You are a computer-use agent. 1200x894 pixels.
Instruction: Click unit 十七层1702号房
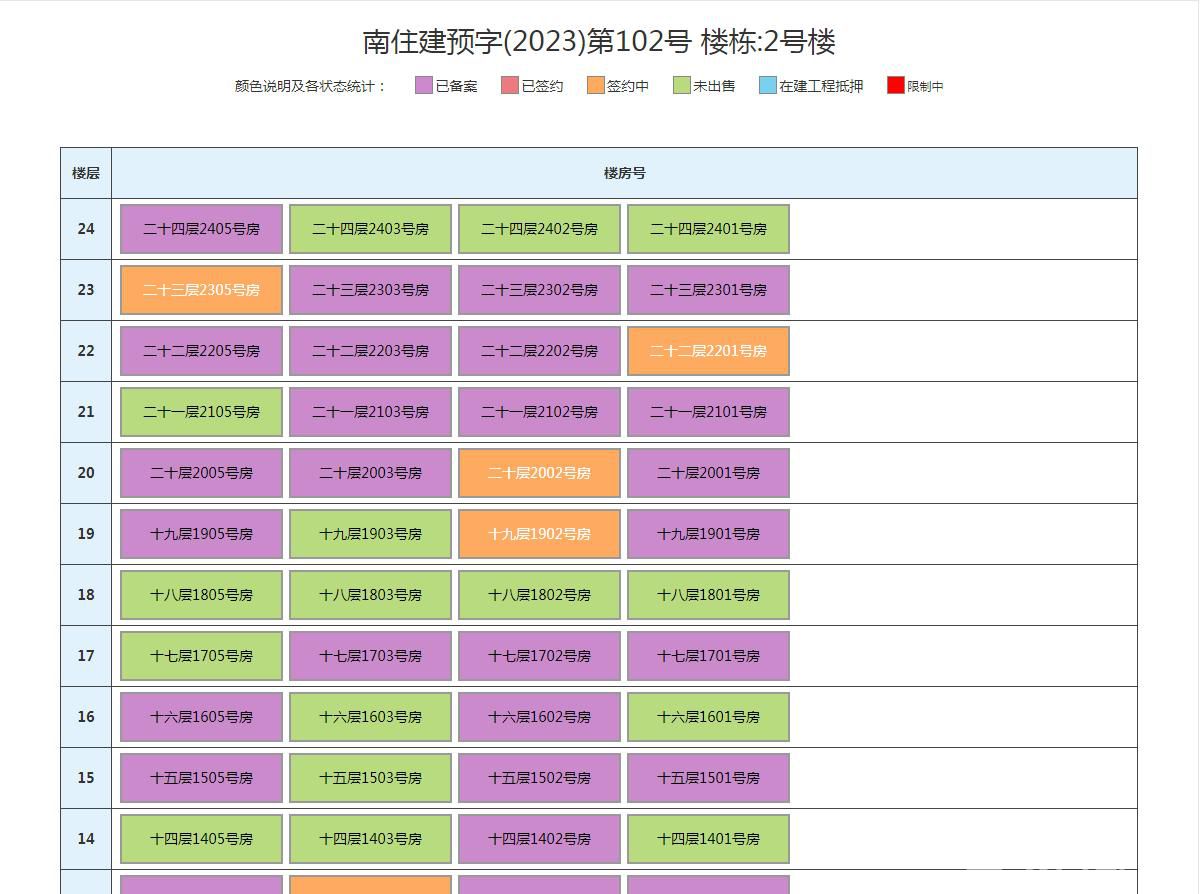click(539, 656)
